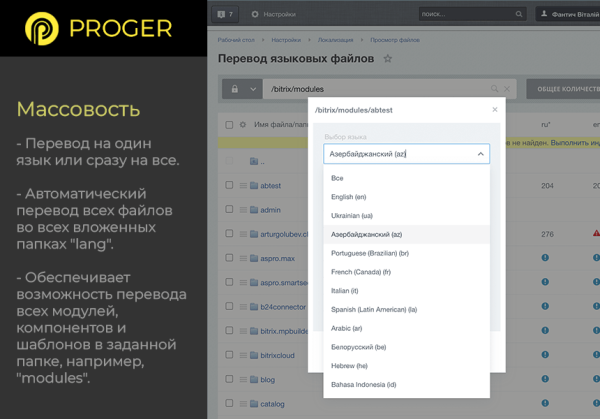
Task: Click the lock icon beside the path field
Action: click(236, 90)
